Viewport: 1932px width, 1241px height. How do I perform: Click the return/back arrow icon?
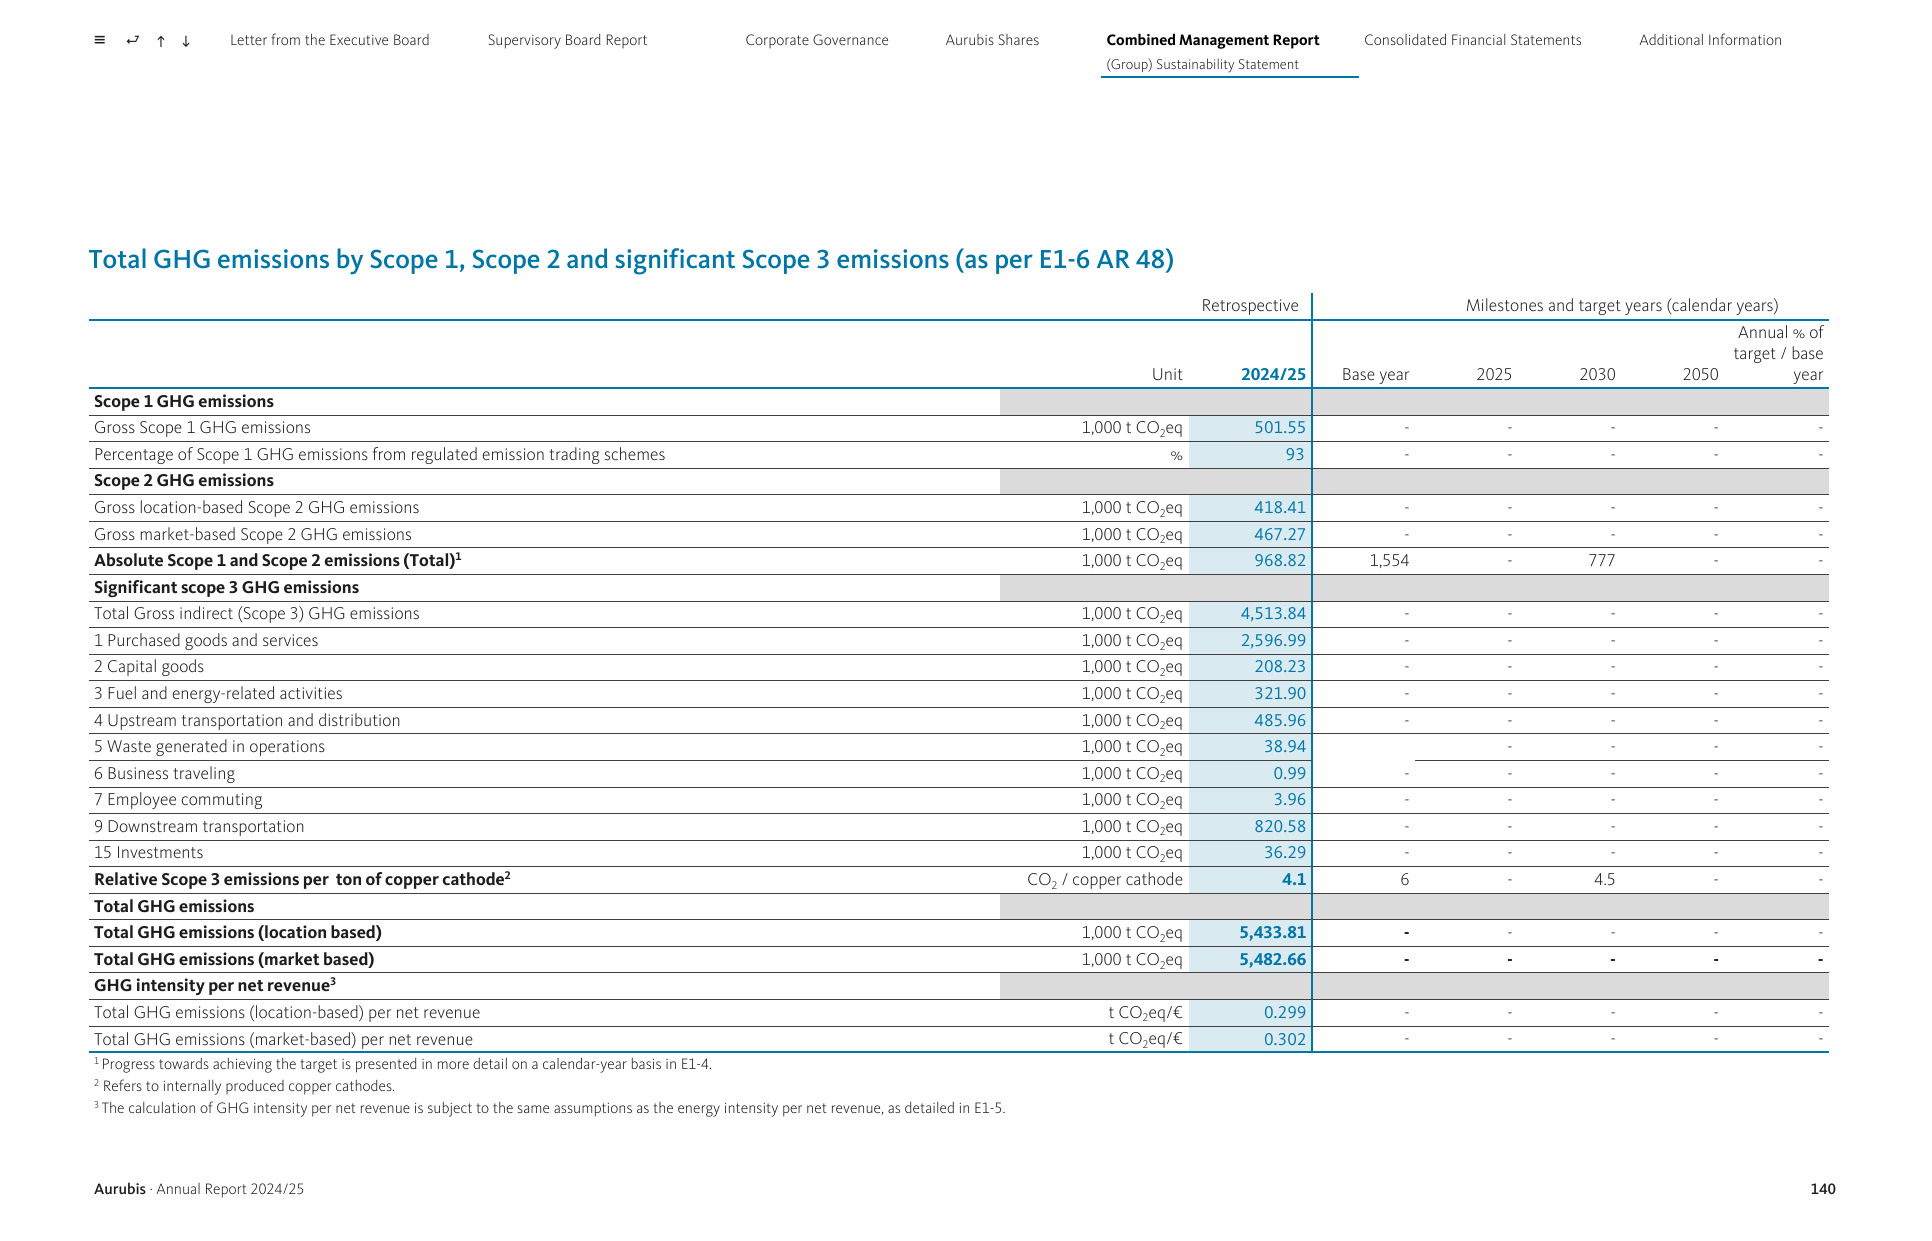point(133,40)
